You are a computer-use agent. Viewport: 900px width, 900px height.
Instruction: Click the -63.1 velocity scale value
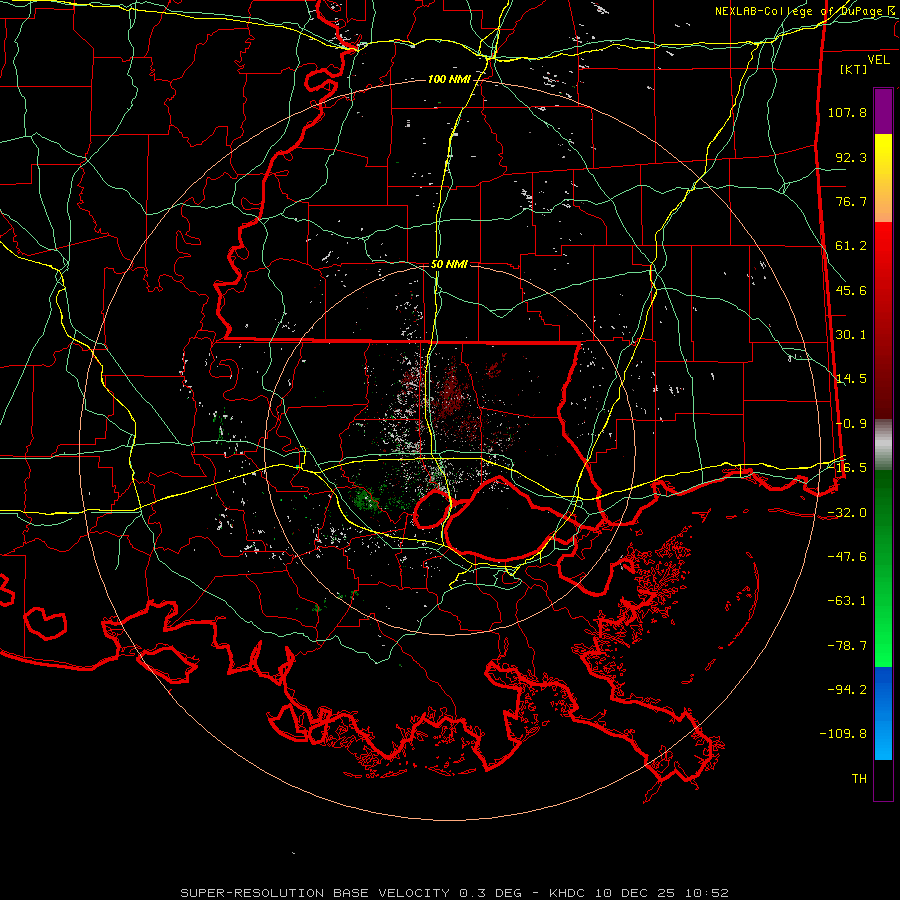tap(847, 601)
